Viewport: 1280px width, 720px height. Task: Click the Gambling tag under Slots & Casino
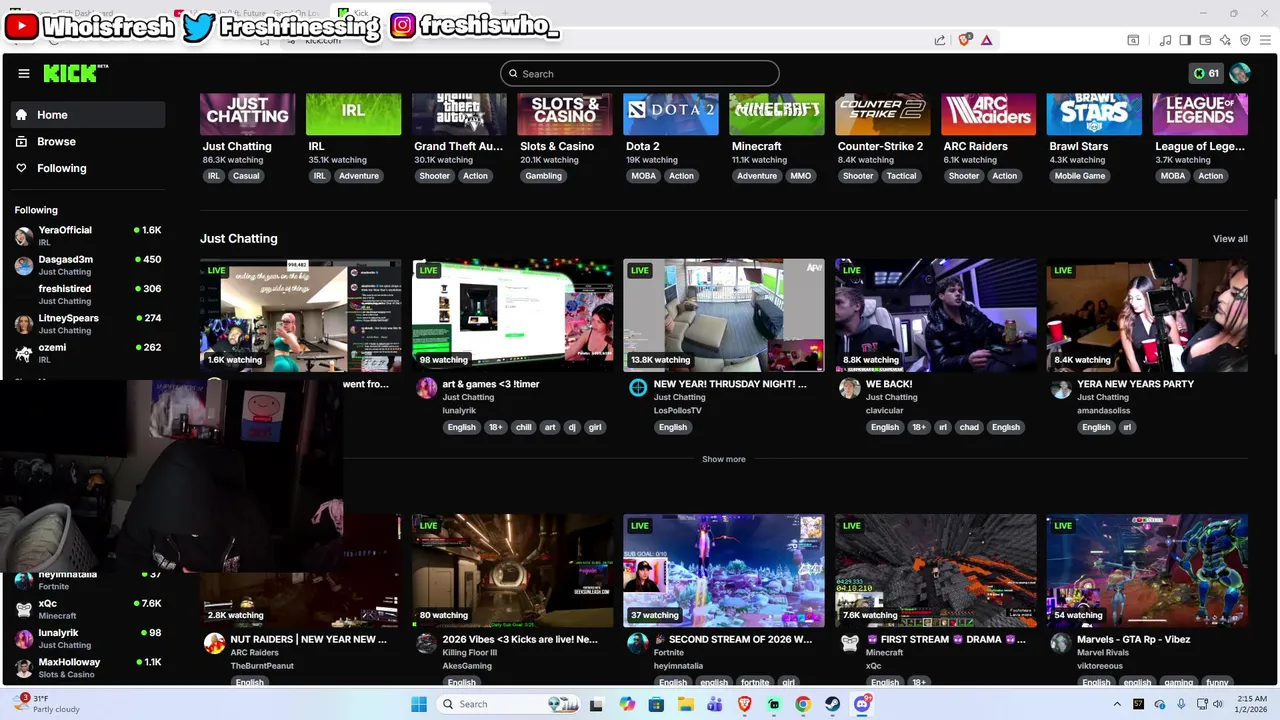tap(543, 176)
